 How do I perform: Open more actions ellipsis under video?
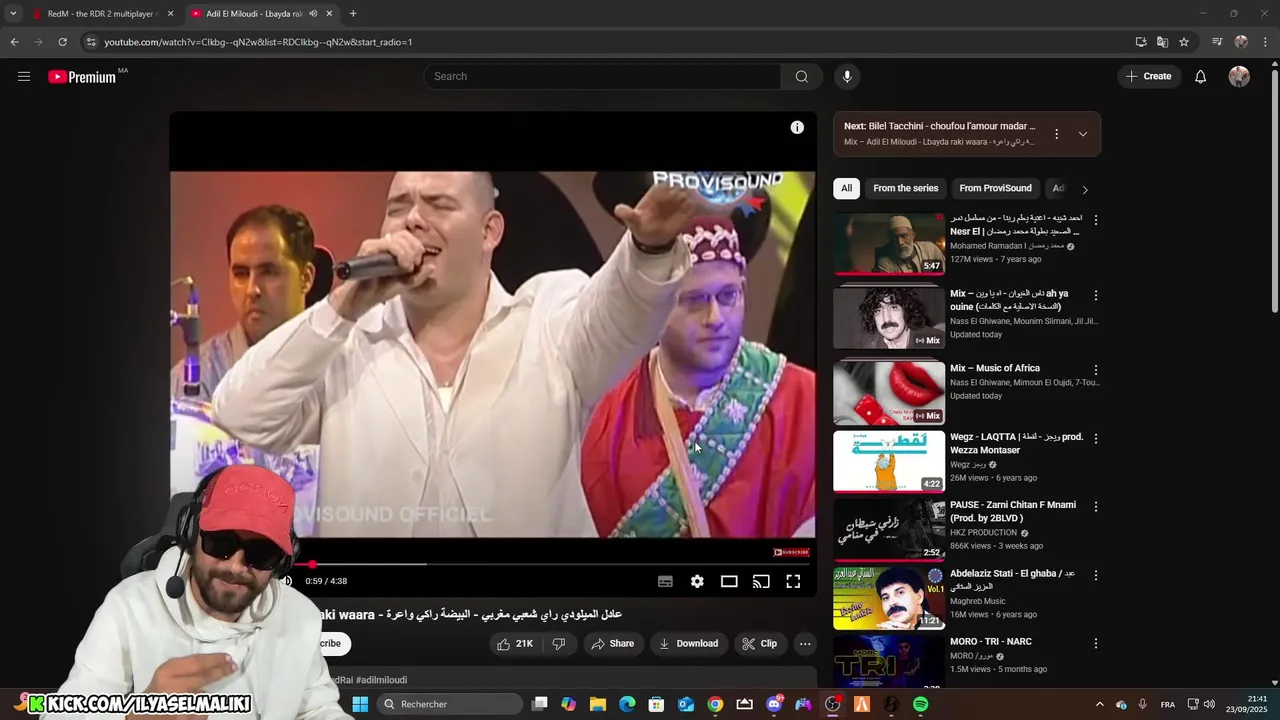(805, 644)
